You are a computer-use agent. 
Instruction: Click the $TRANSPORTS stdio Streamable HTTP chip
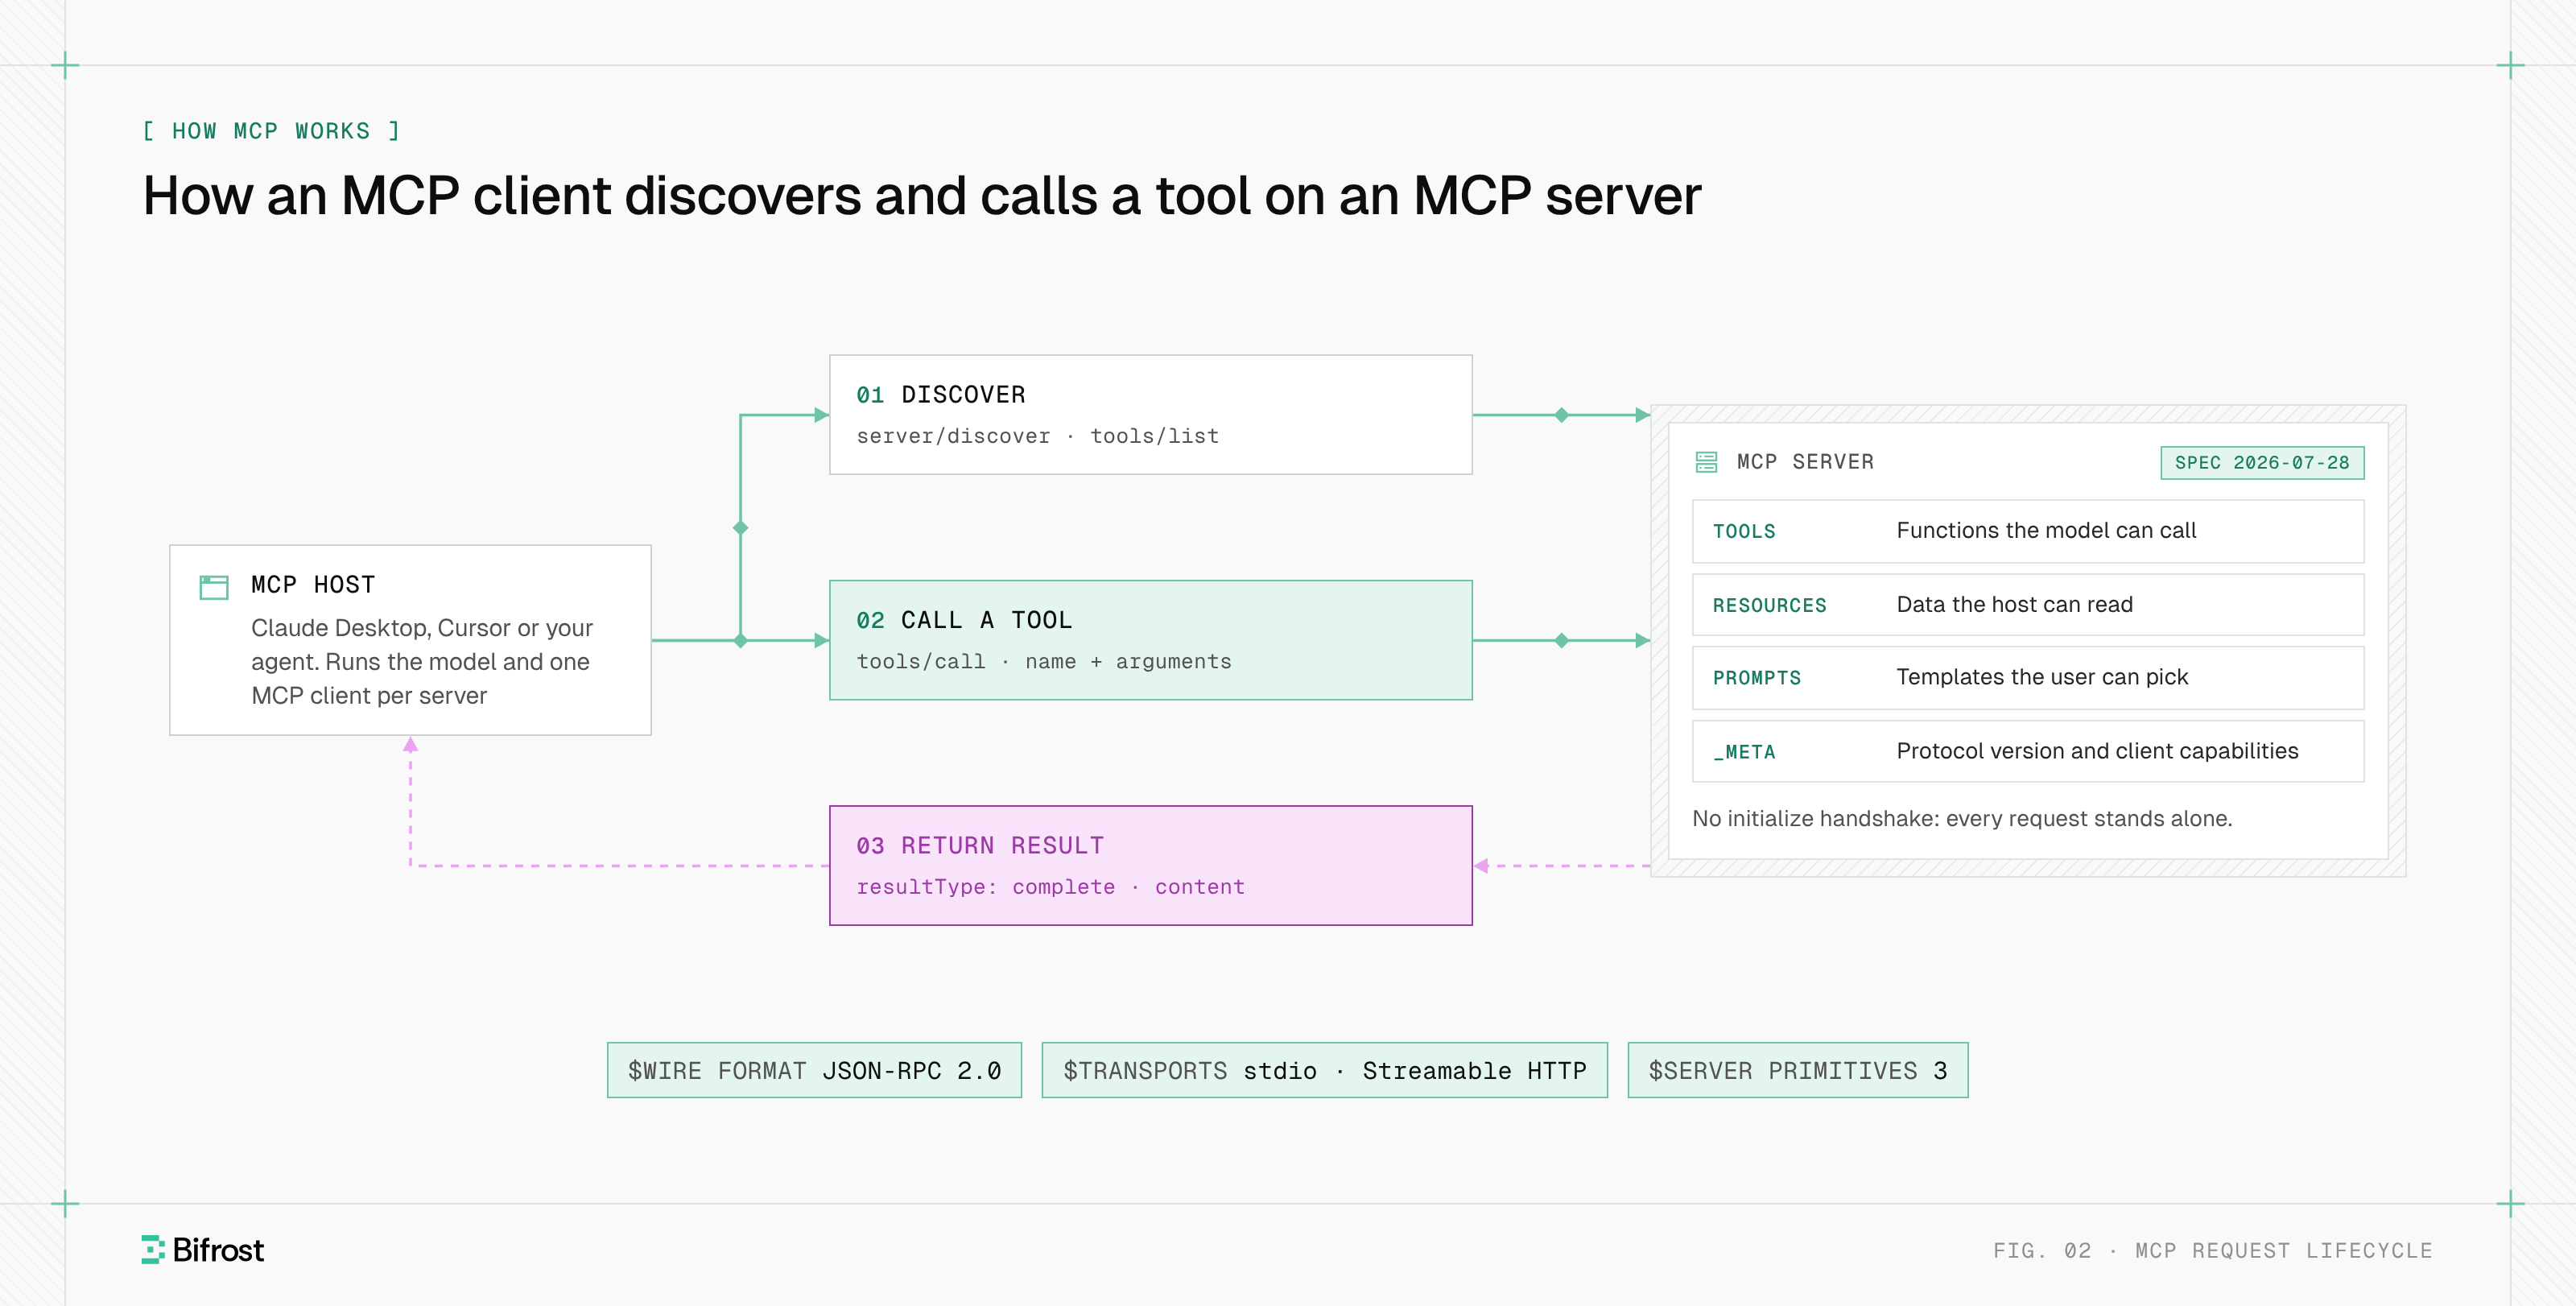tap(1324, 1071)
